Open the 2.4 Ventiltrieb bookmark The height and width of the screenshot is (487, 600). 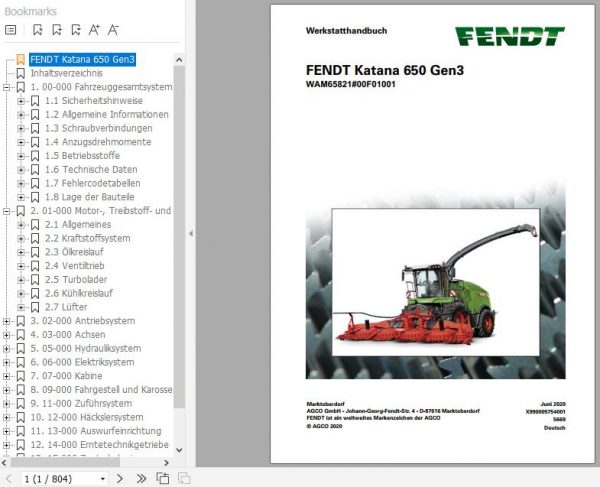75,266
